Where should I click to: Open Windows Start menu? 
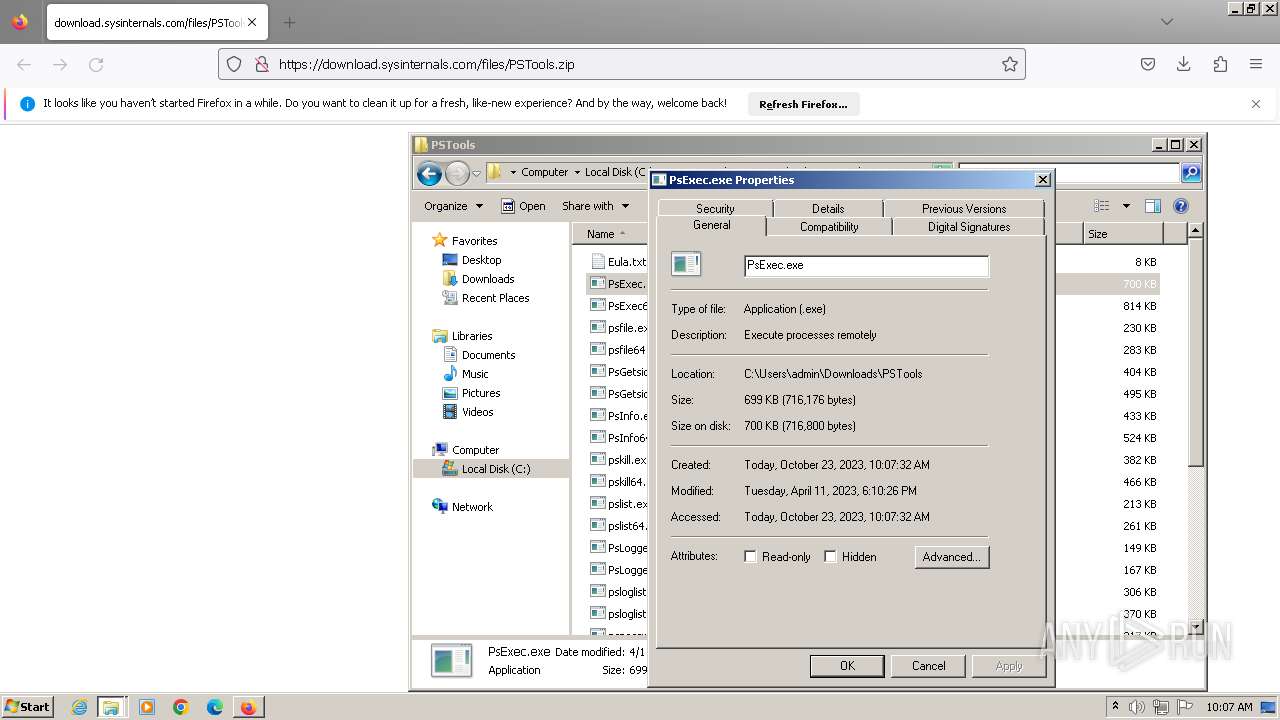point(28,707)
